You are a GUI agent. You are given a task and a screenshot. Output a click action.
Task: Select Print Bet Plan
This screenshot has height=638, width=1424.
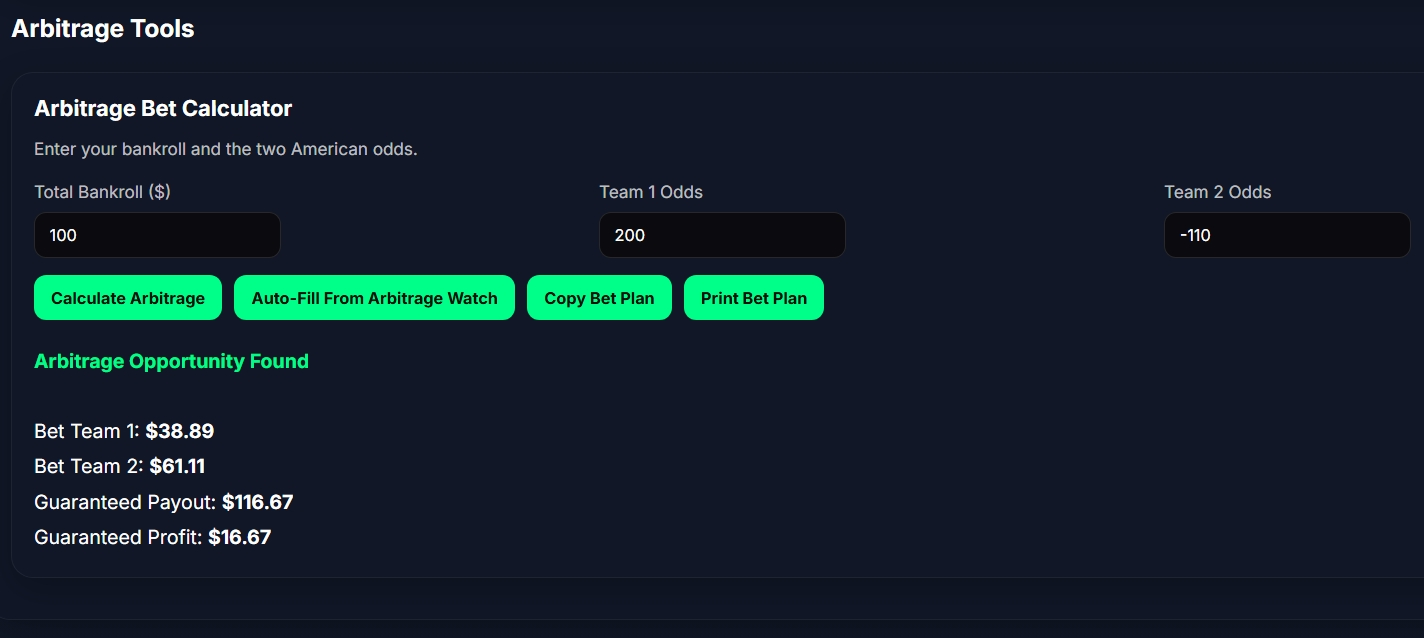754,297
